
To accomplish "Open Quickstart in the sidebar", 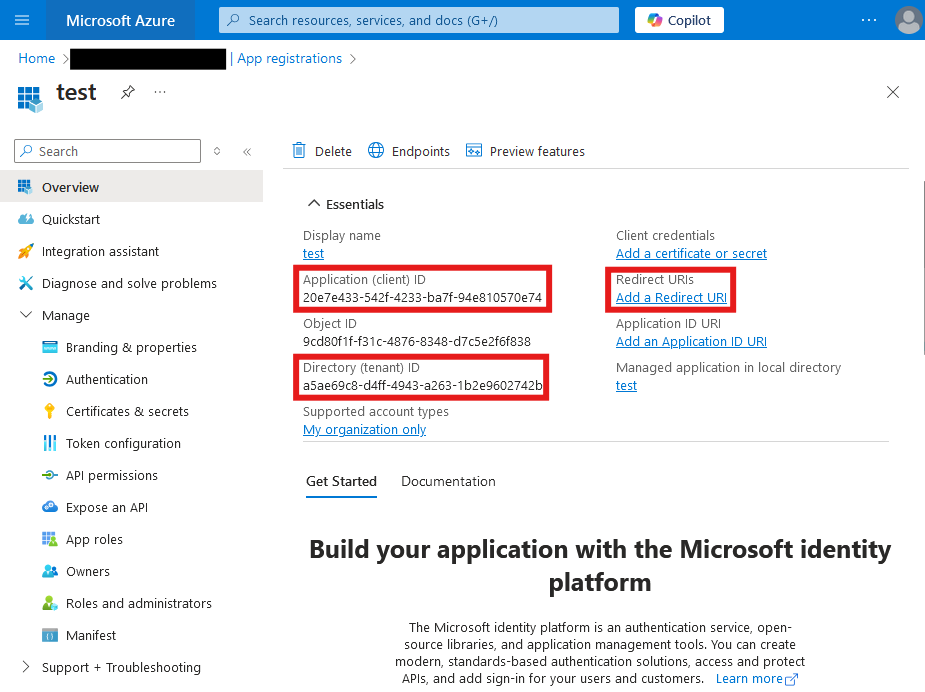I will point(70,219).
